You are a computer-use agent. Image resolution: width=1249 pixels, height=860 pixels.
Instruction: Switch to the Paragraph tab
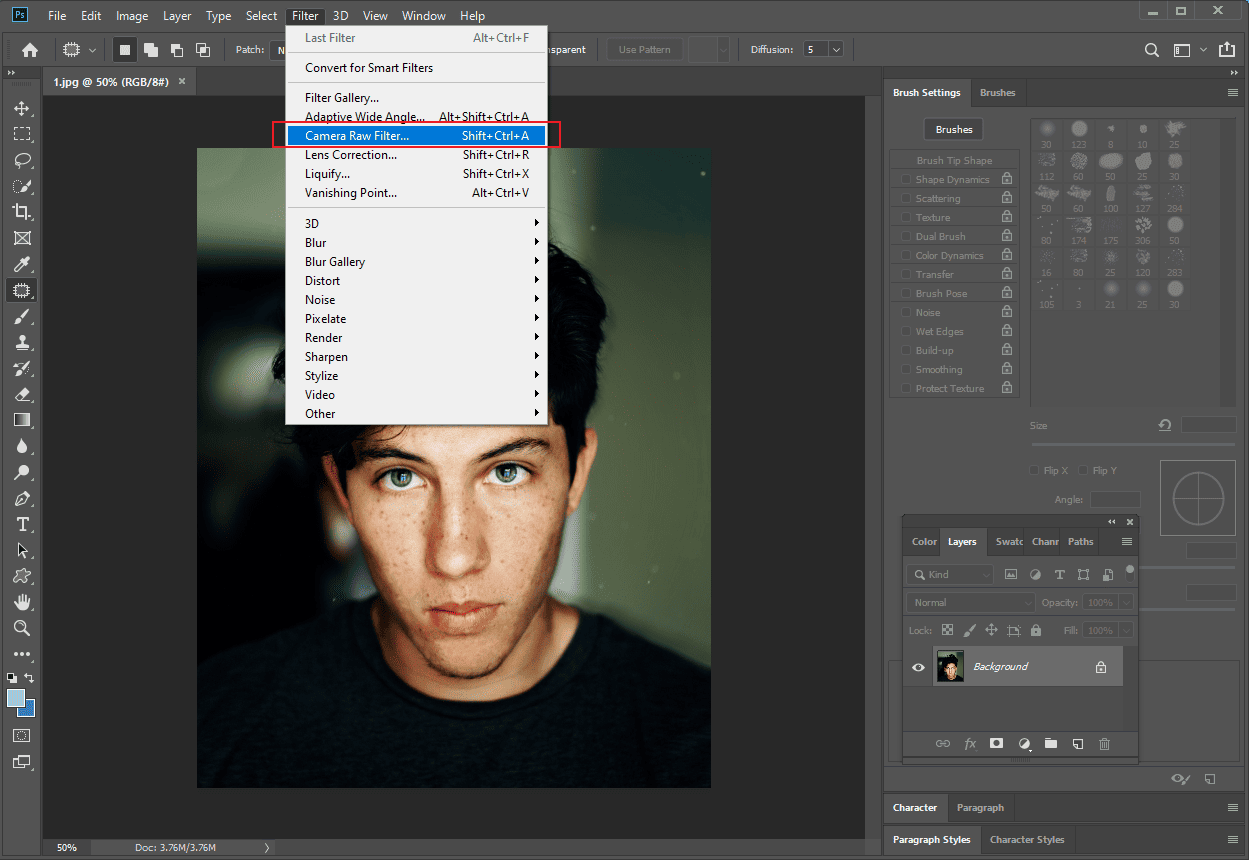(980, 807)
